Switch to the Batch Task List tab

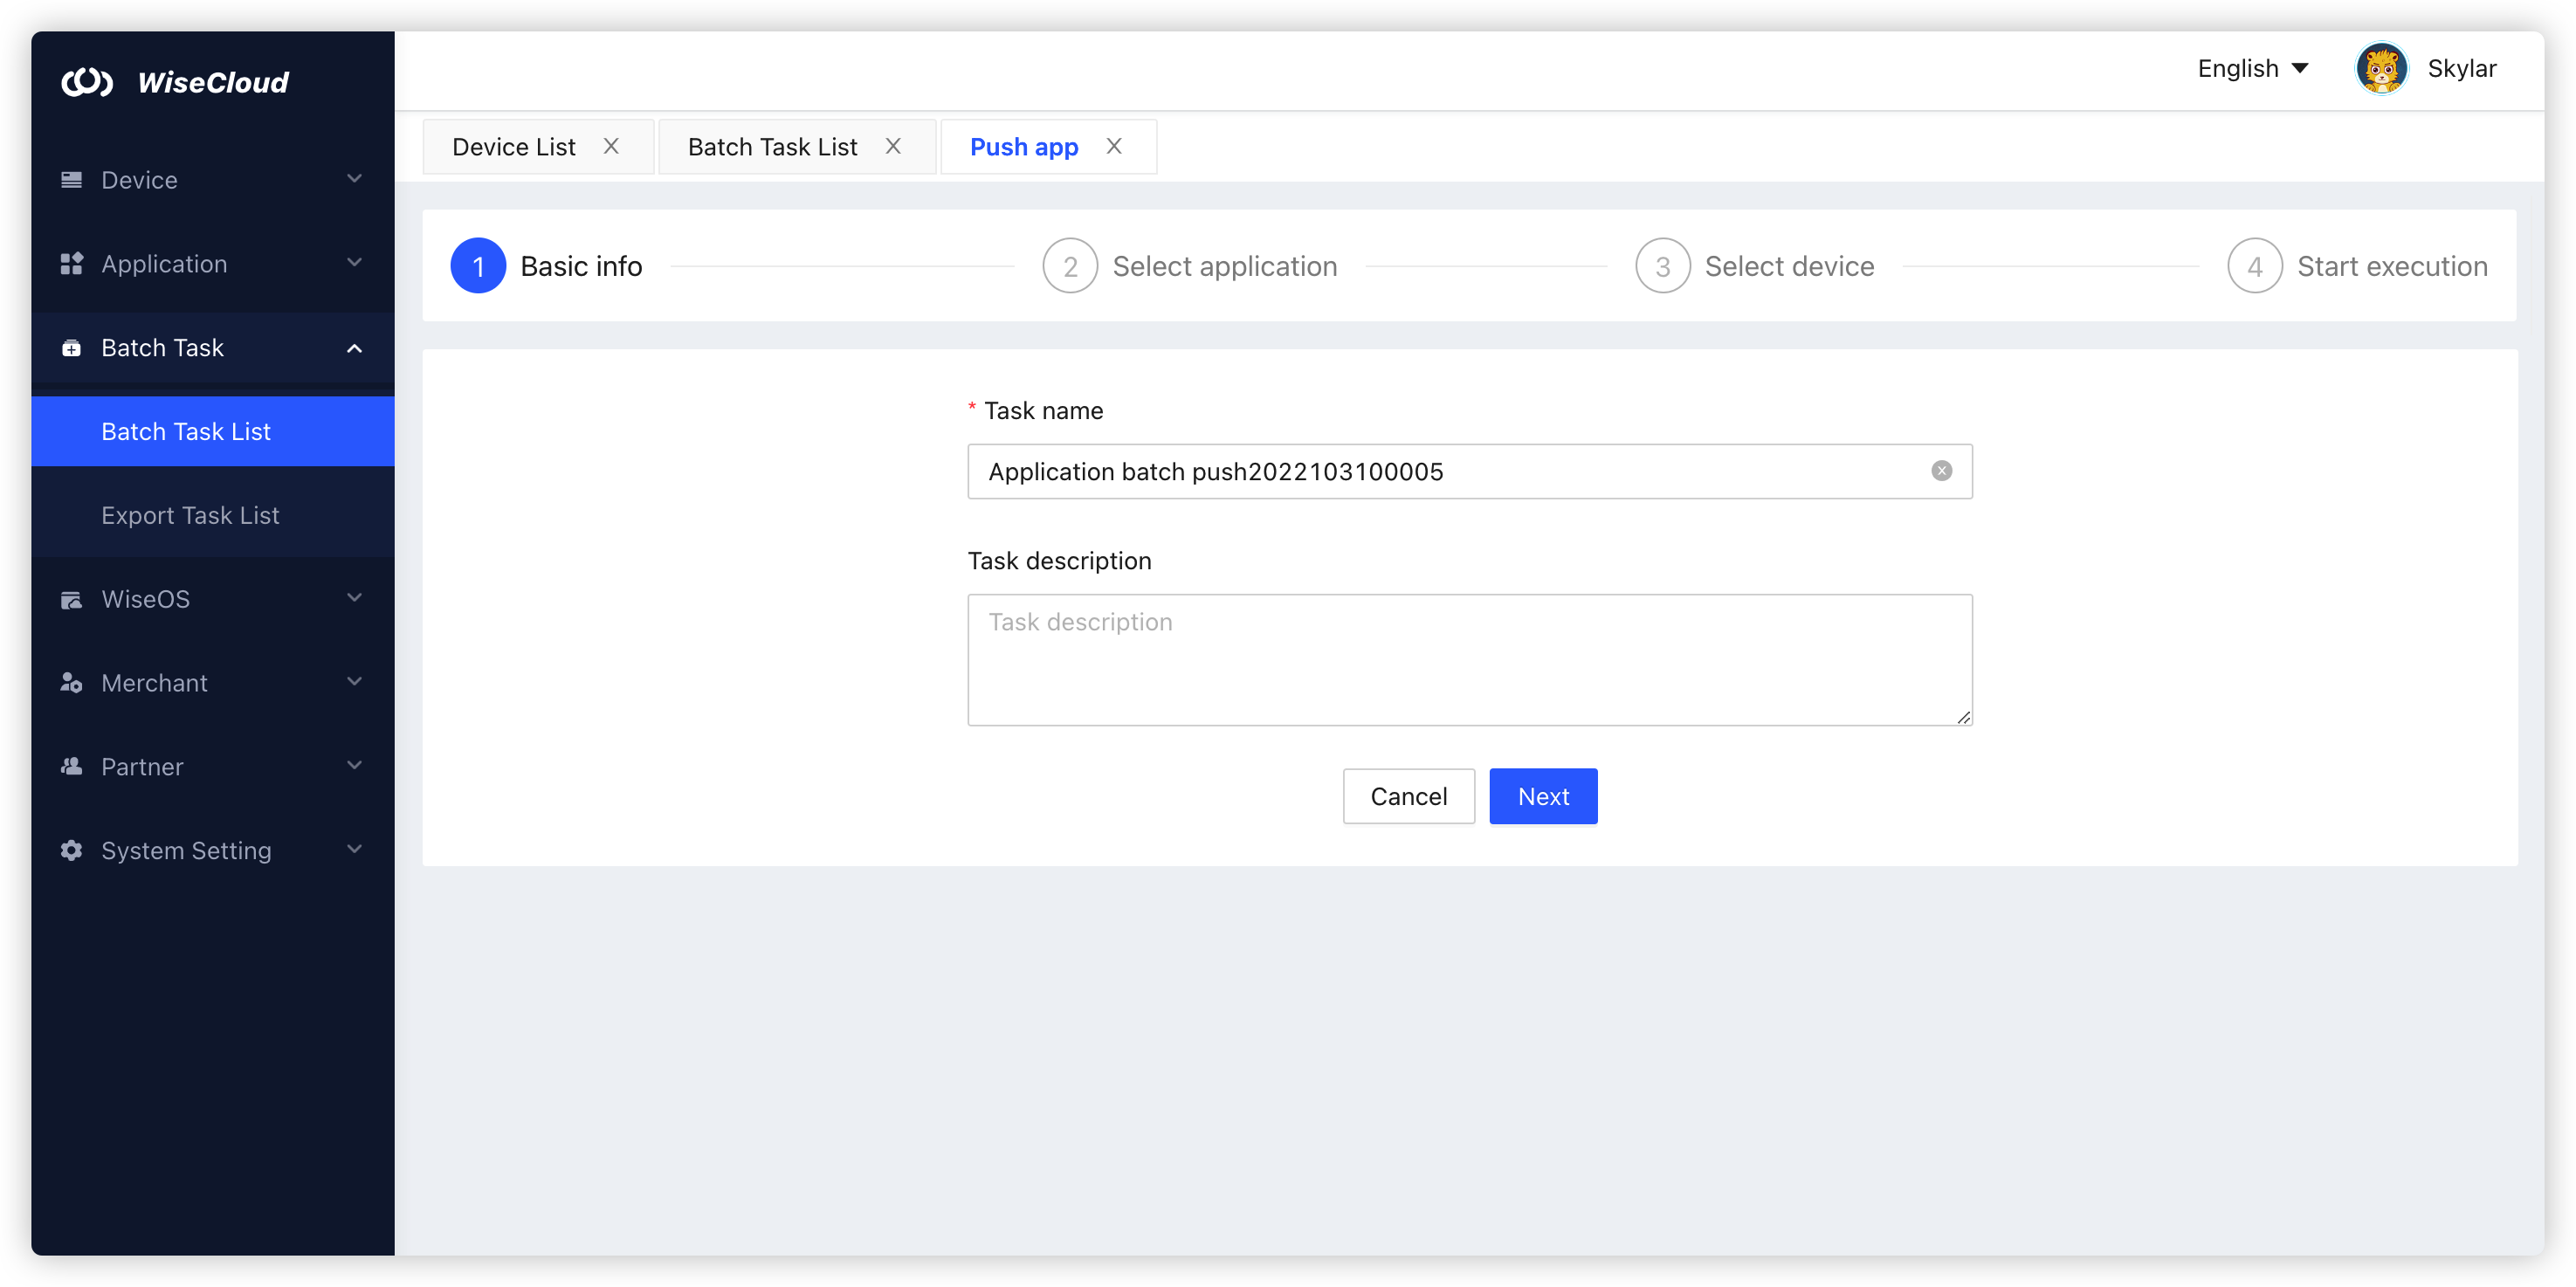coord(771,146)
